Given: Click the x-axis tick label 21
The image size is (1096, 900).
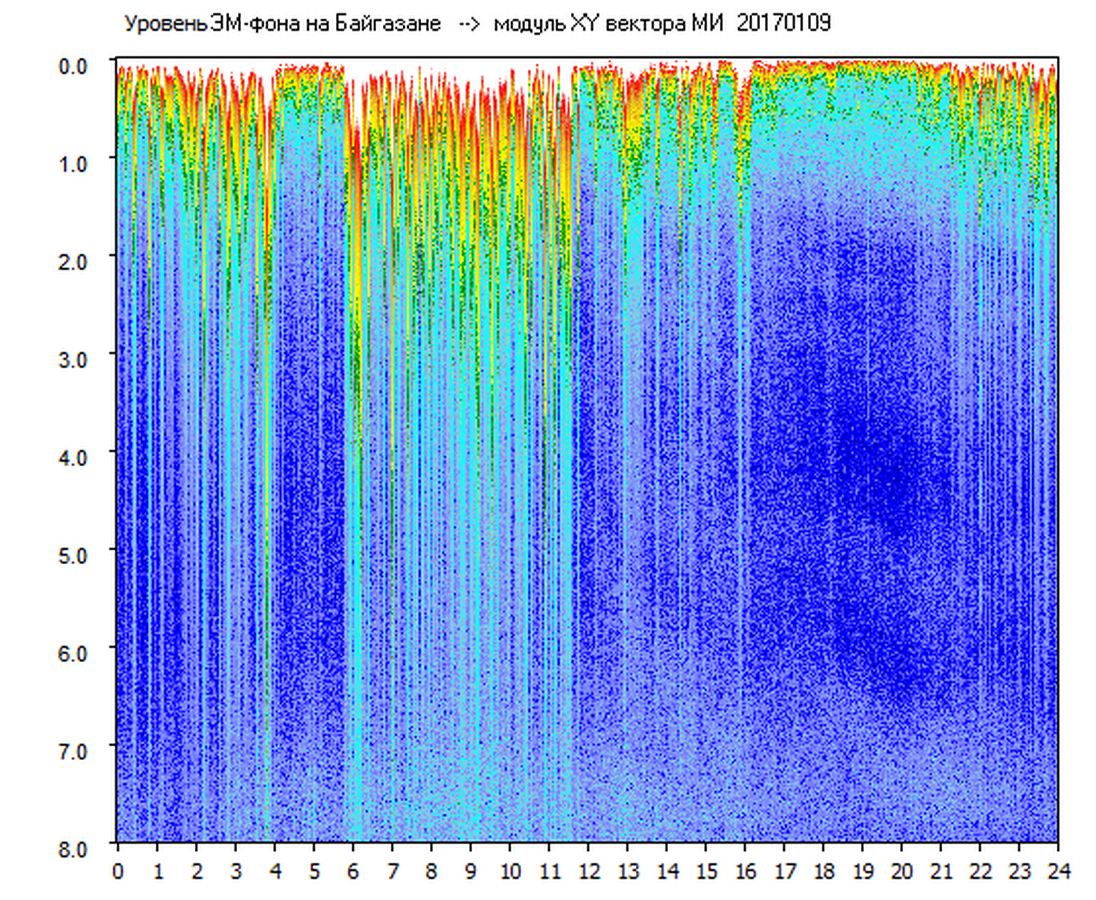Looking at the screenshot, I should 941,872.
